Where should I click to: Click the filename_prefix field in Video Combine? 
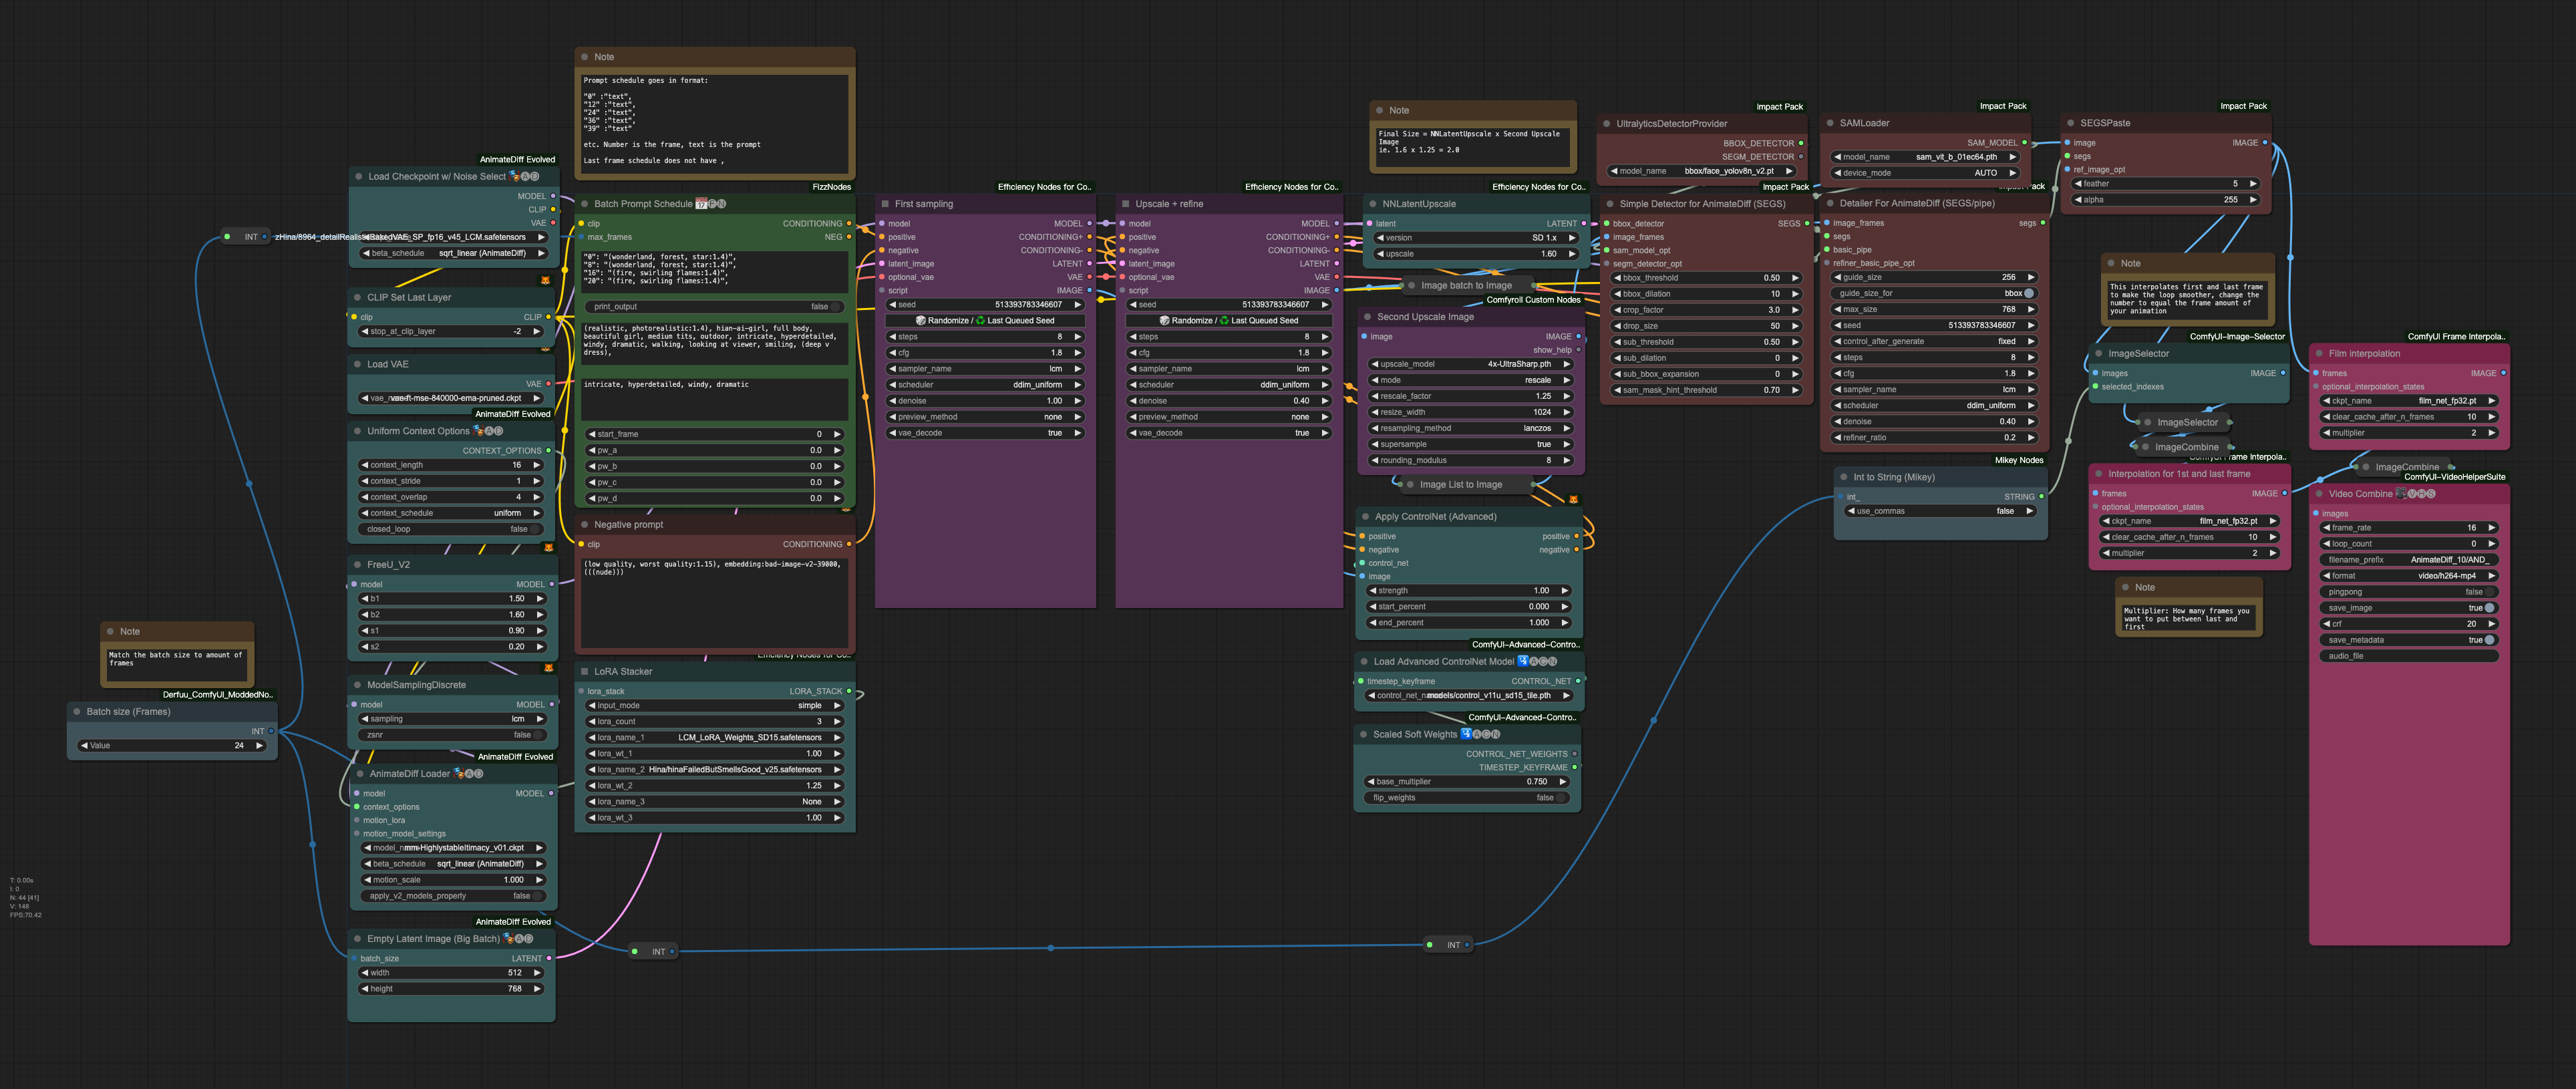[x=2410, y=560]
